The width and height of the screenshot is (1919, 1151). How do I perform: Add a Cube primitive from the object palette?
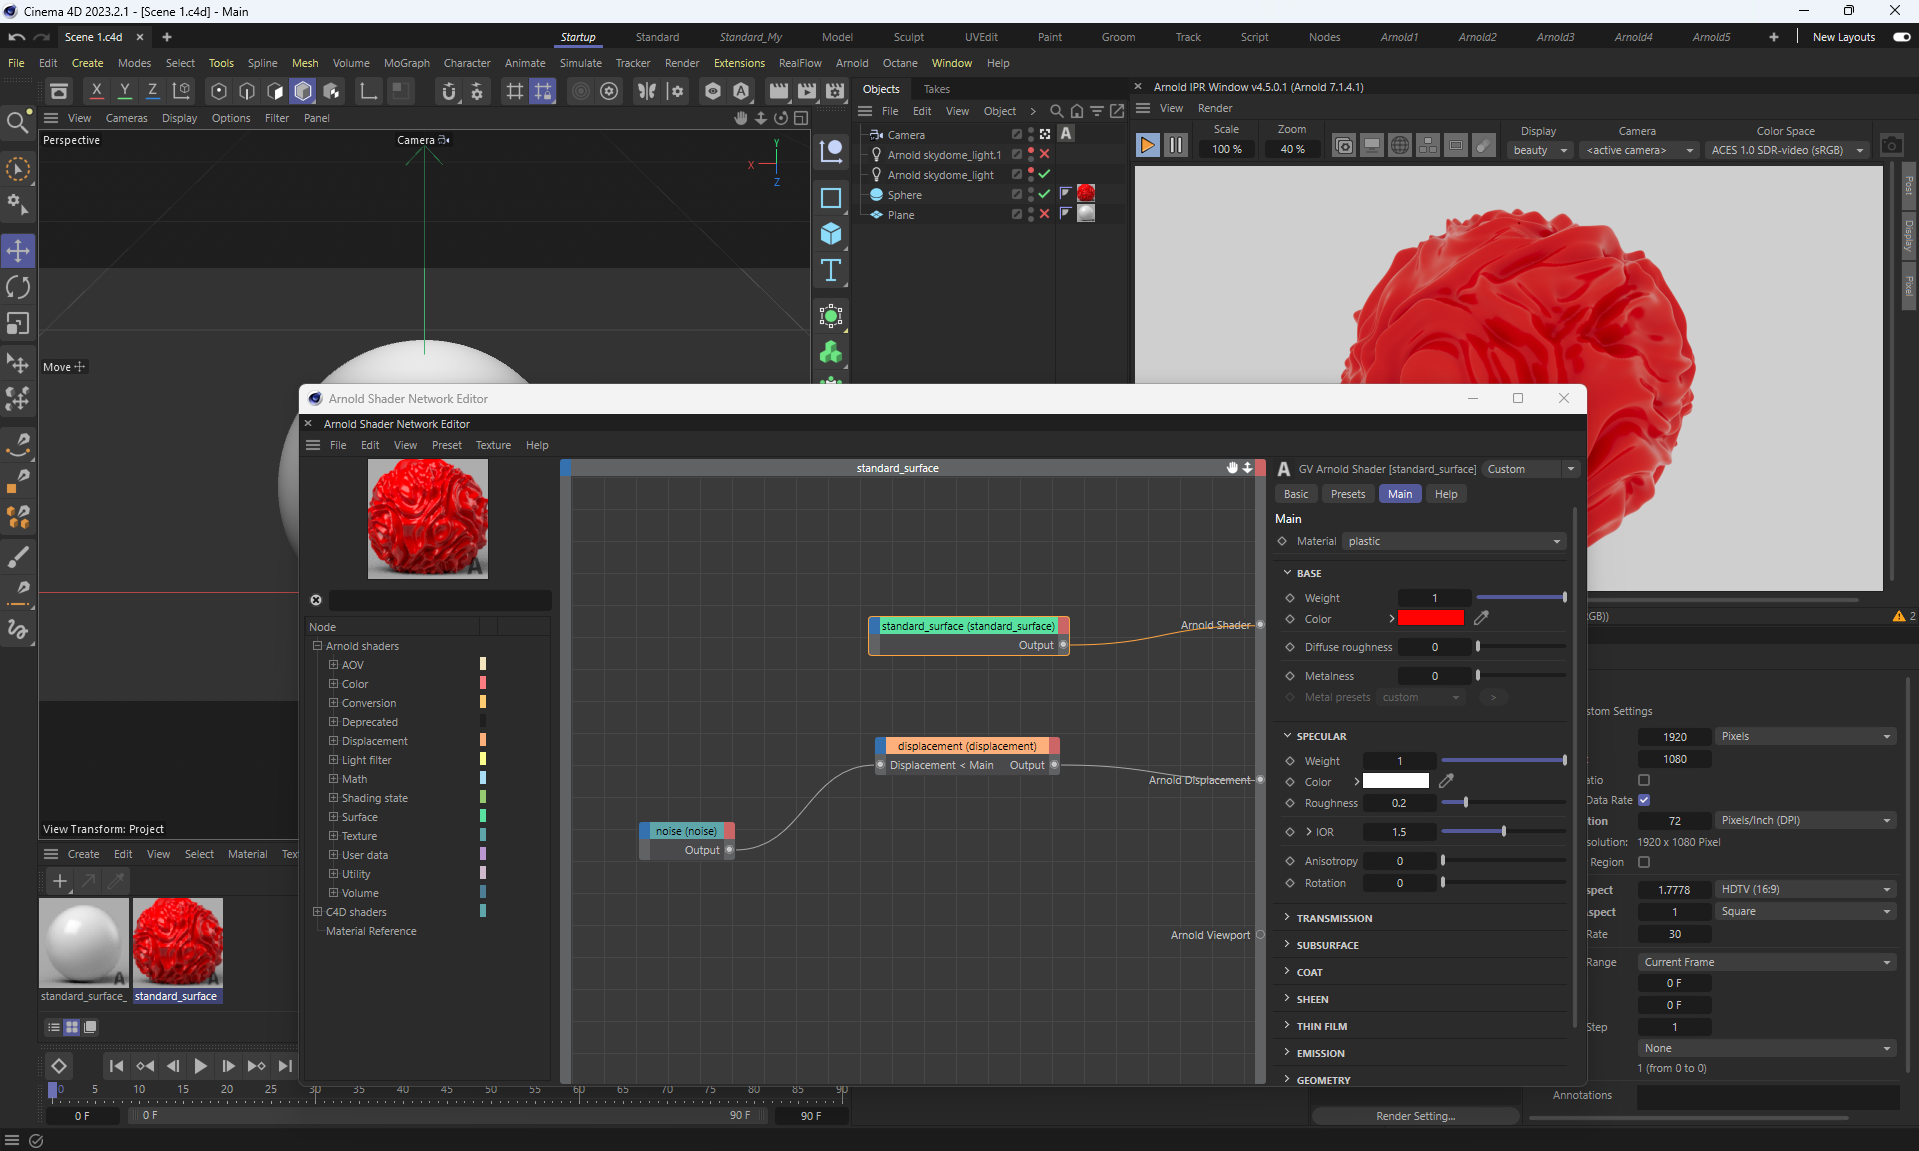831,234
